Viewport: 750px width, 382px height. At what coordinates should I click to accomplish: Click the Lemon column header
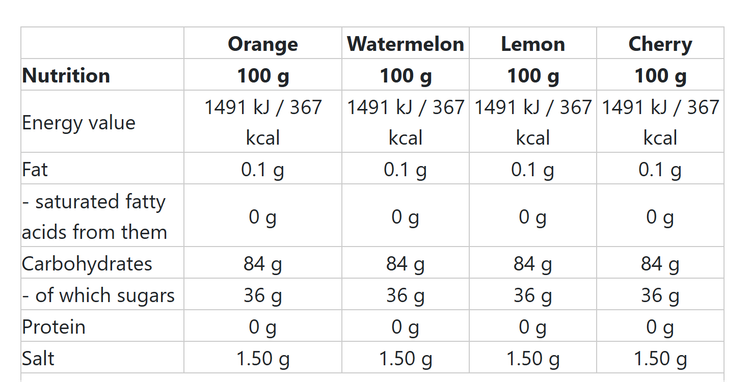click(533, 44)
